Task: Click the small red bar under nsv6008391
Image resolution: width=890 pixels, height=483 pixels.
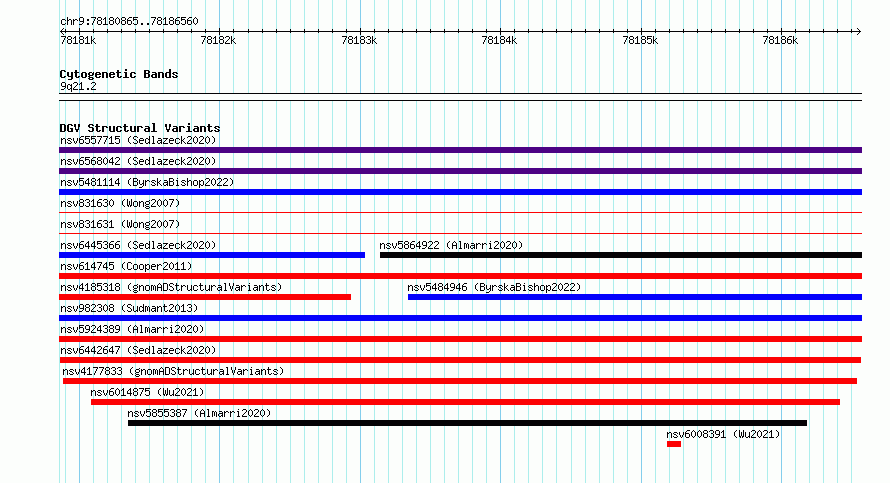Action: tap(674, 444)
